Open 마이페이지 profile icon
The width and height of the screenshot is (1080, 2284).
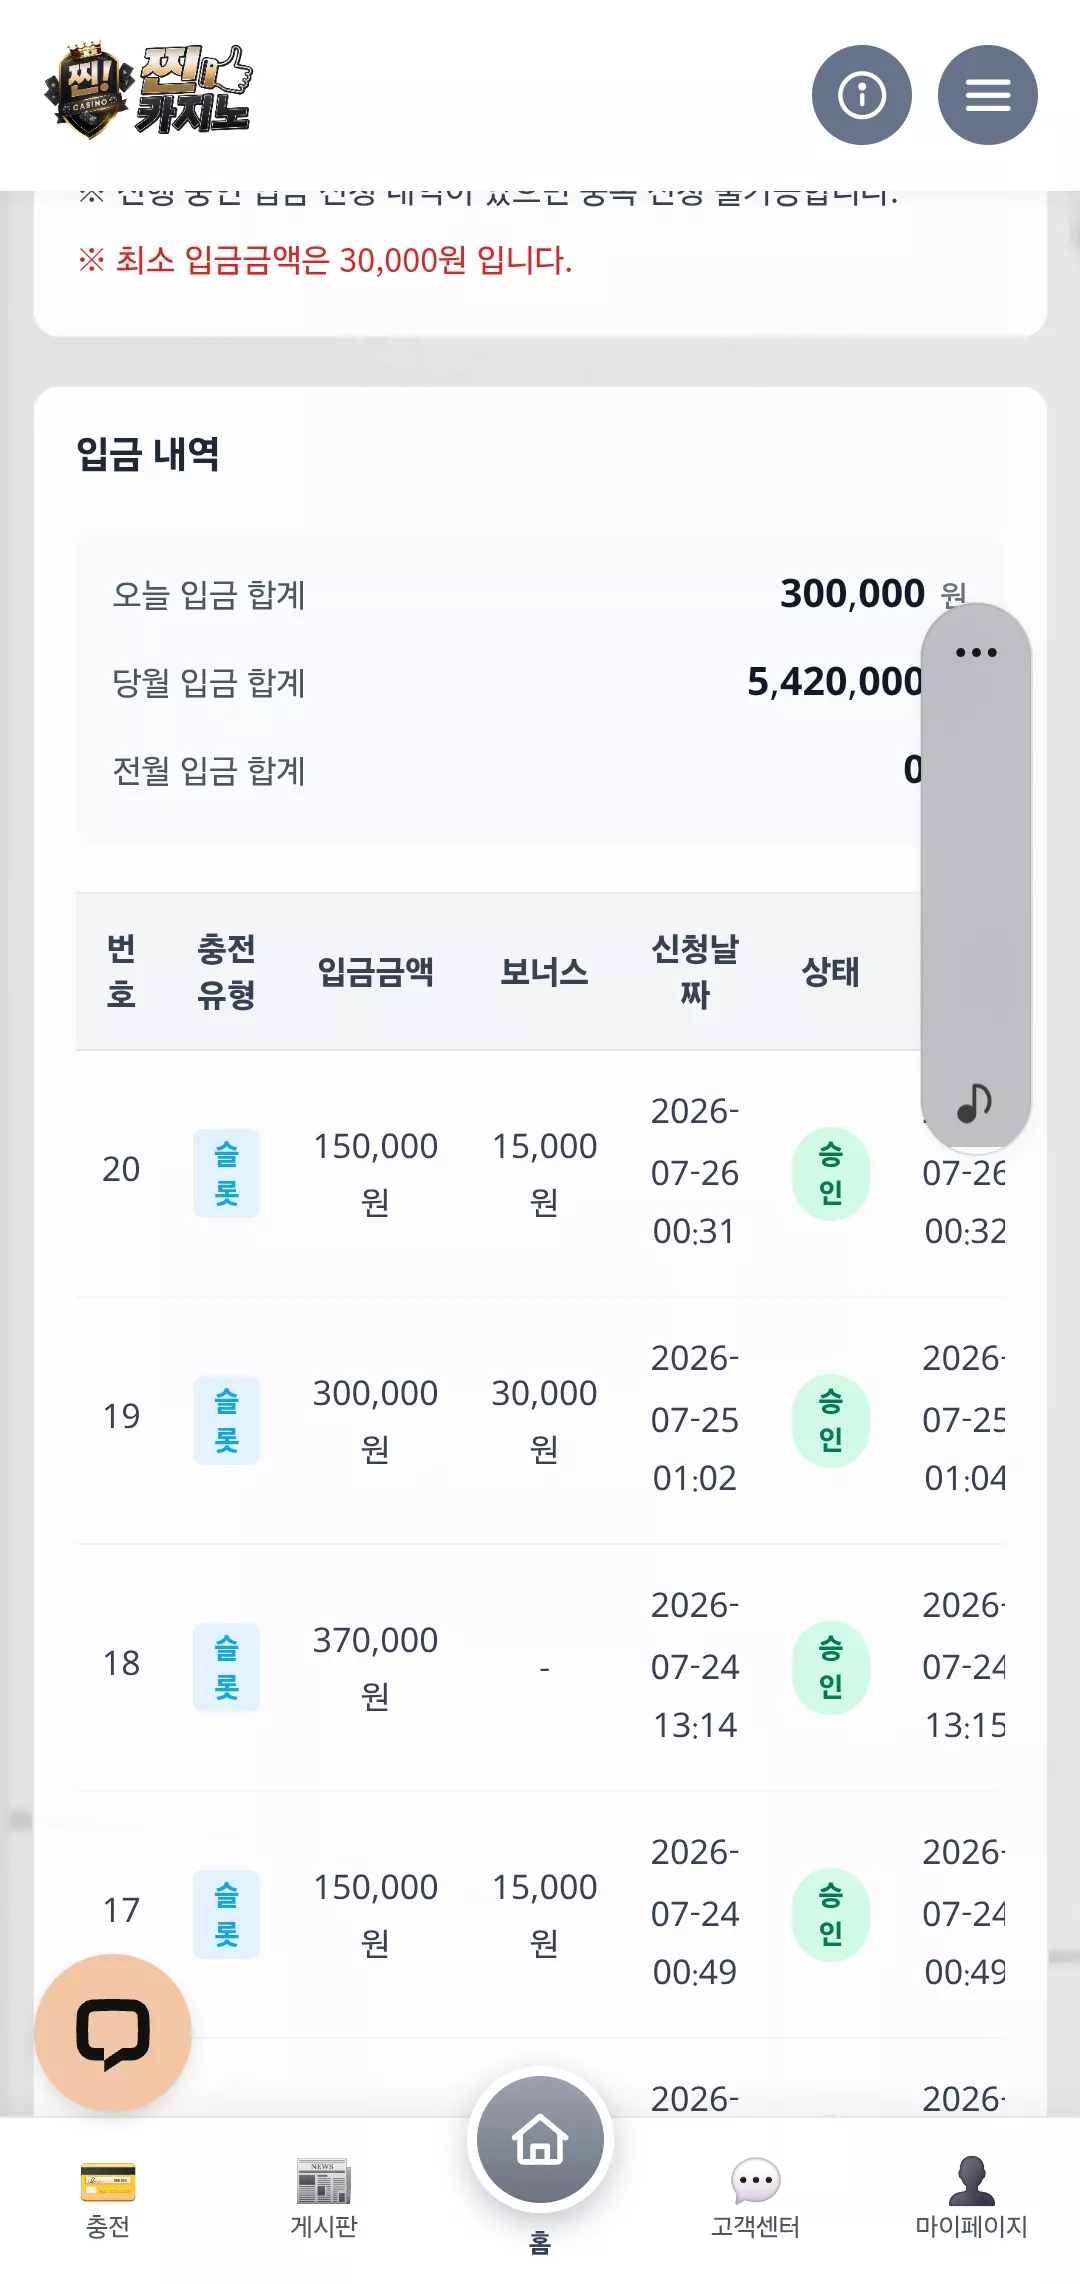click(x=971, y=2198)
